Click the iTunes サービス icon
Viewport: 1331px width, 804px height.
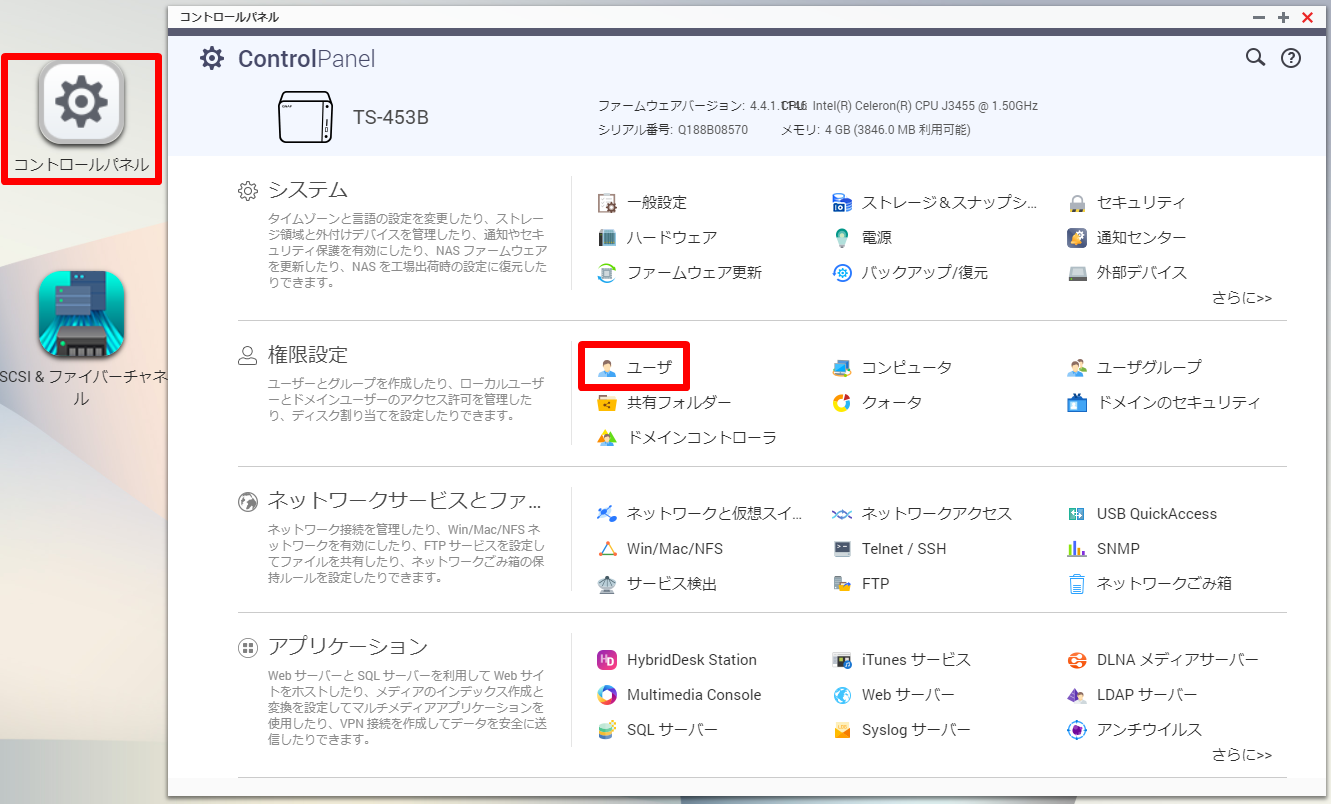point(842,660)
